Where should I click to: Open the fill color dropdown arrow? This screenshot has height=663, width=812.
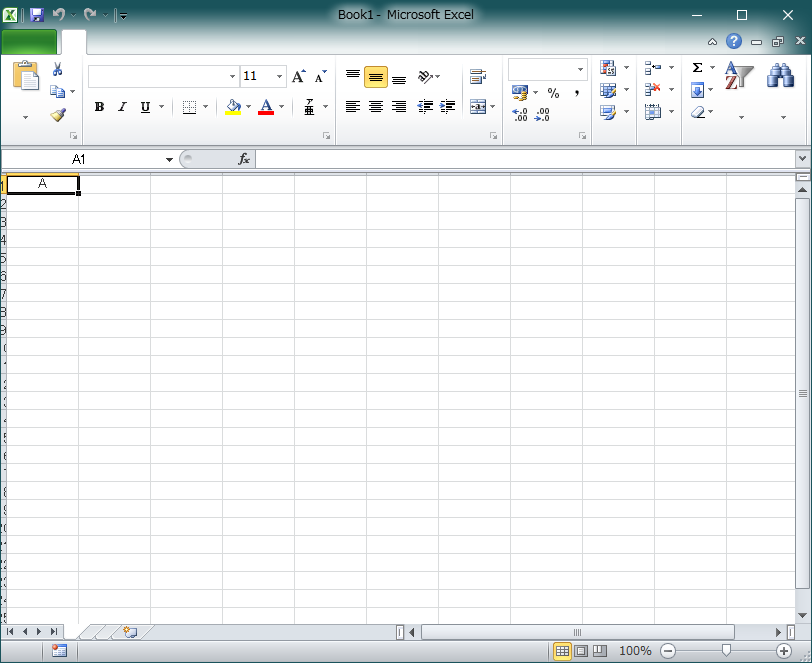click(x=249, y=107)
